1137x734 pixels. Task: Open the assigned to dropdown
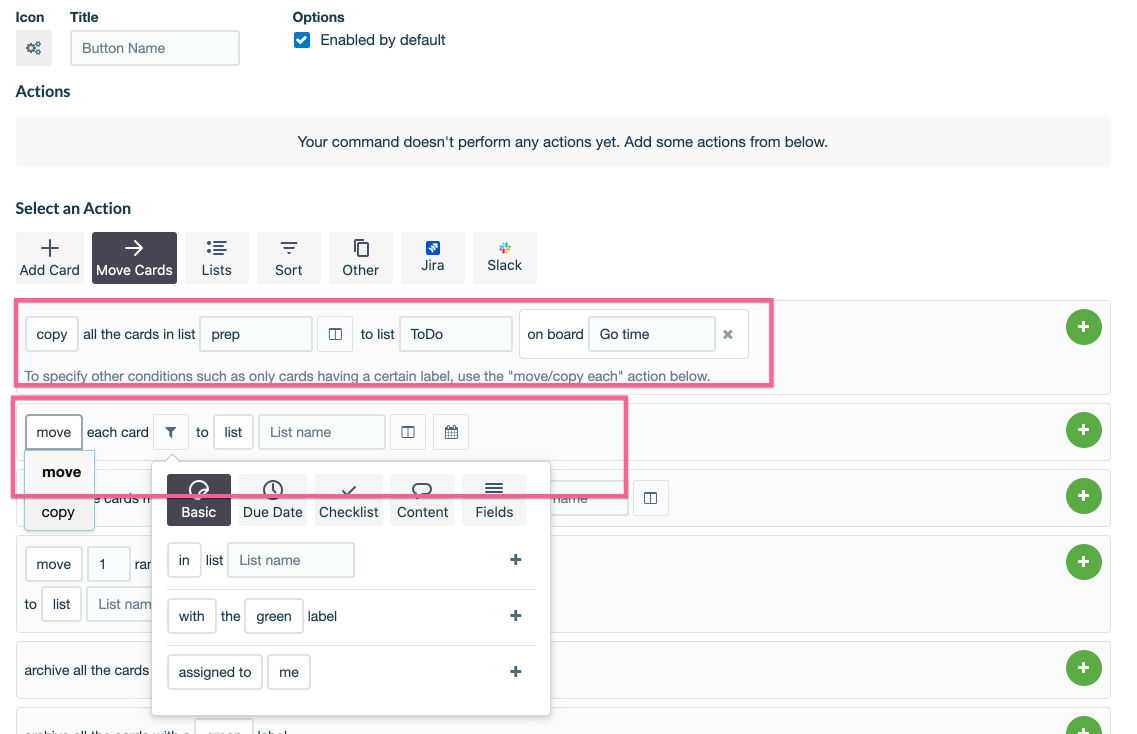(214, 671)
